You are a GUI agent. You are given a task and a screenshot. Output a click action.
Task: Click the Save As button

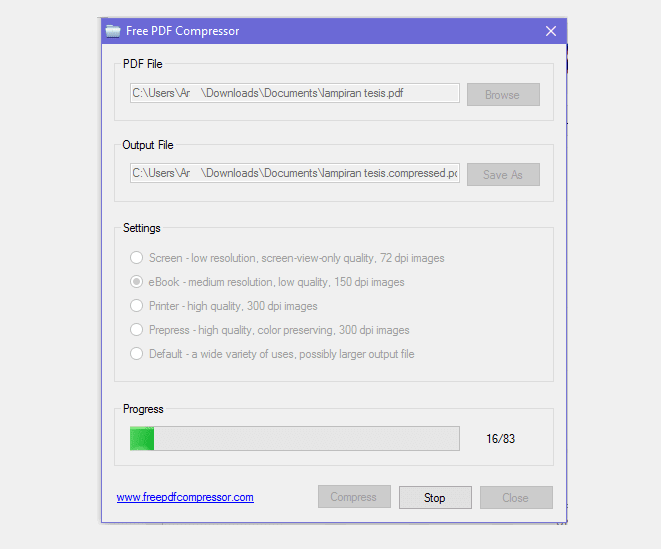point(503,175)
